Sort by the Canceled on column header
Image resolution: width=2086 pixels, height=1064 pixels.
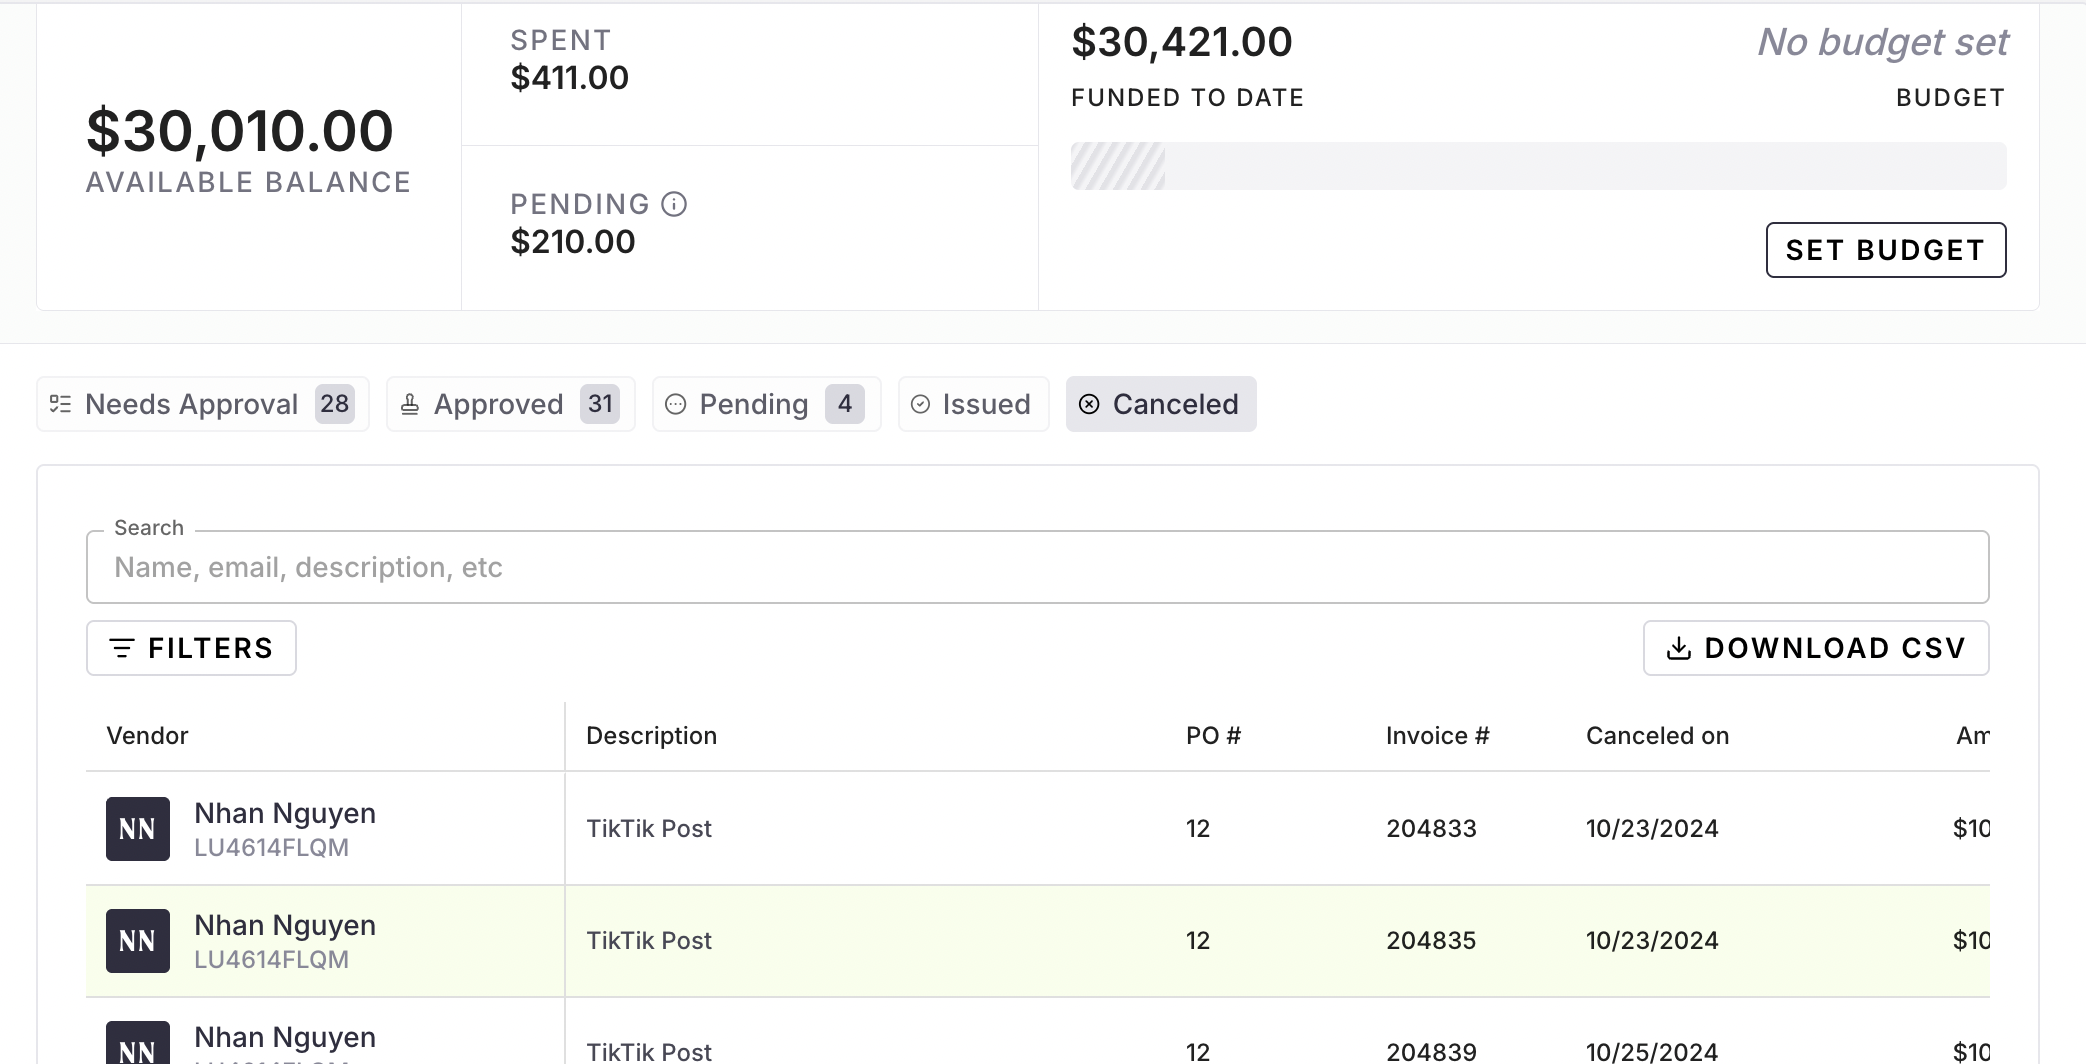pos(1657,736)
